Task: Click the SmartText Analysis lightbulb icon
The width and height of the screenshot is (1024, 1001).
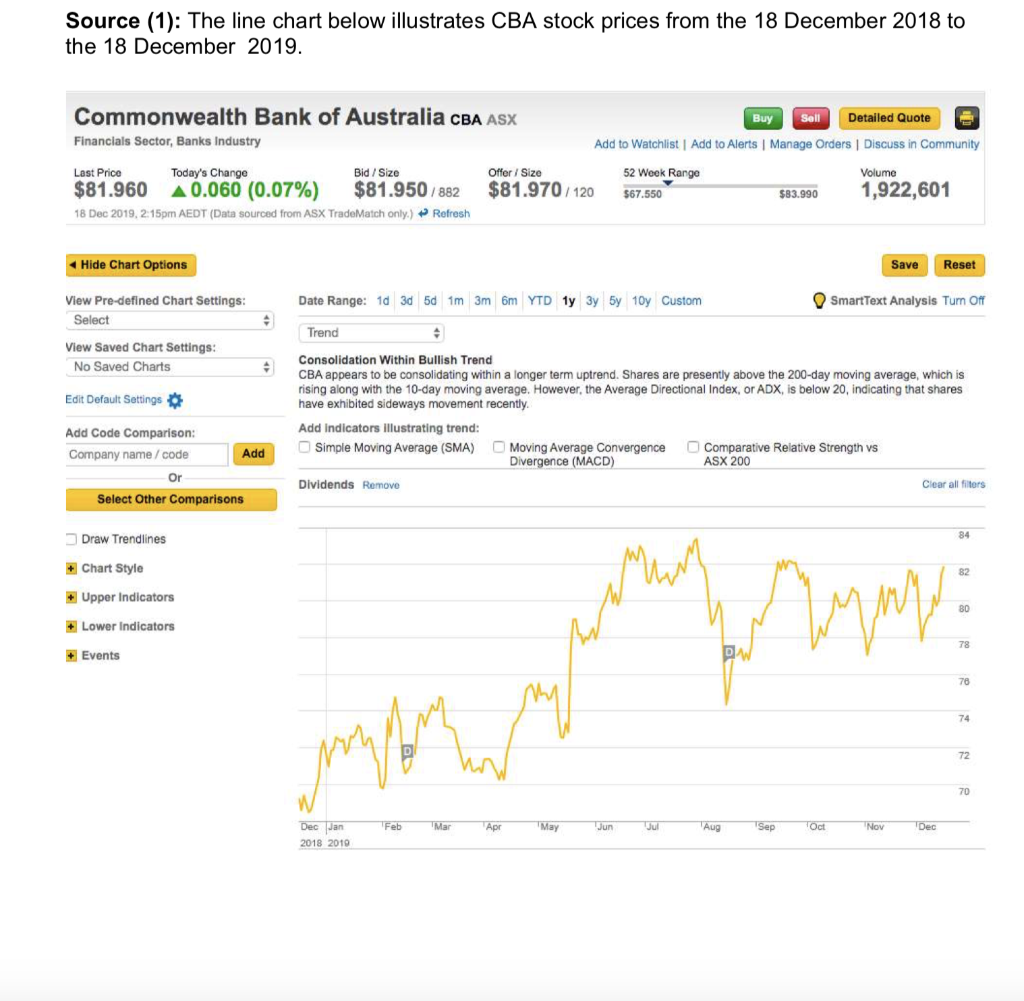Action: click(823, 301)
